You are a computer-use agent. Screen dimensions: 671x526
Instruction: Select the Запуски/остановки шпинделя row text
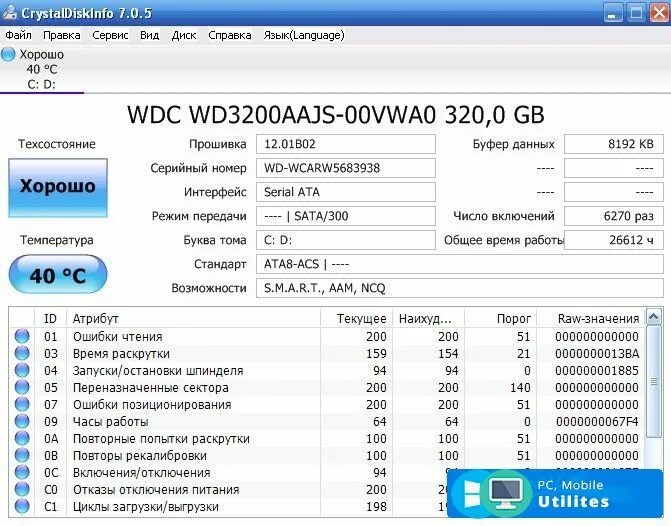158,371
